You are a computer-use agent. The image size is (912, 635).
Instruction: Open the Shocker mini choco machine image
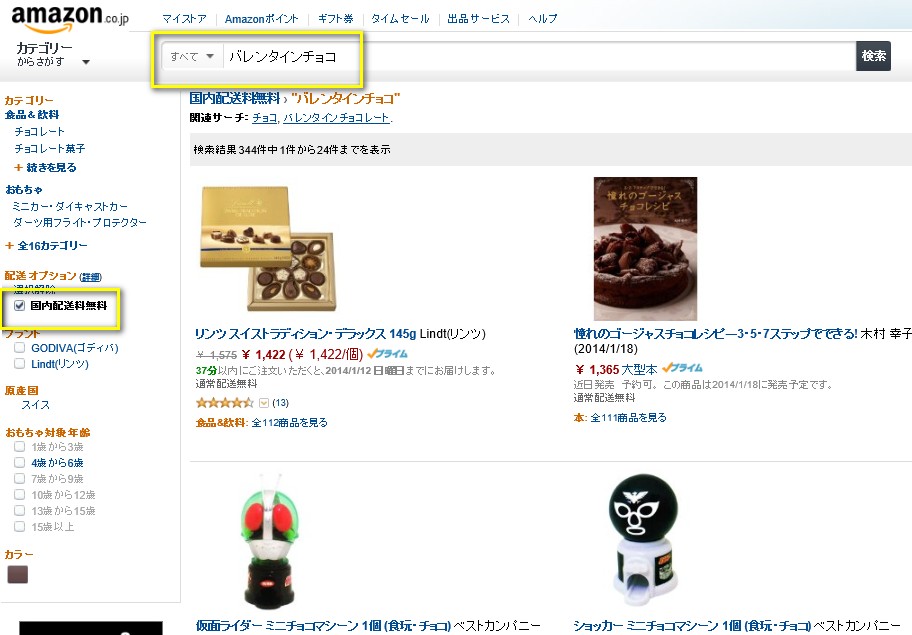[x=643, y=540]
